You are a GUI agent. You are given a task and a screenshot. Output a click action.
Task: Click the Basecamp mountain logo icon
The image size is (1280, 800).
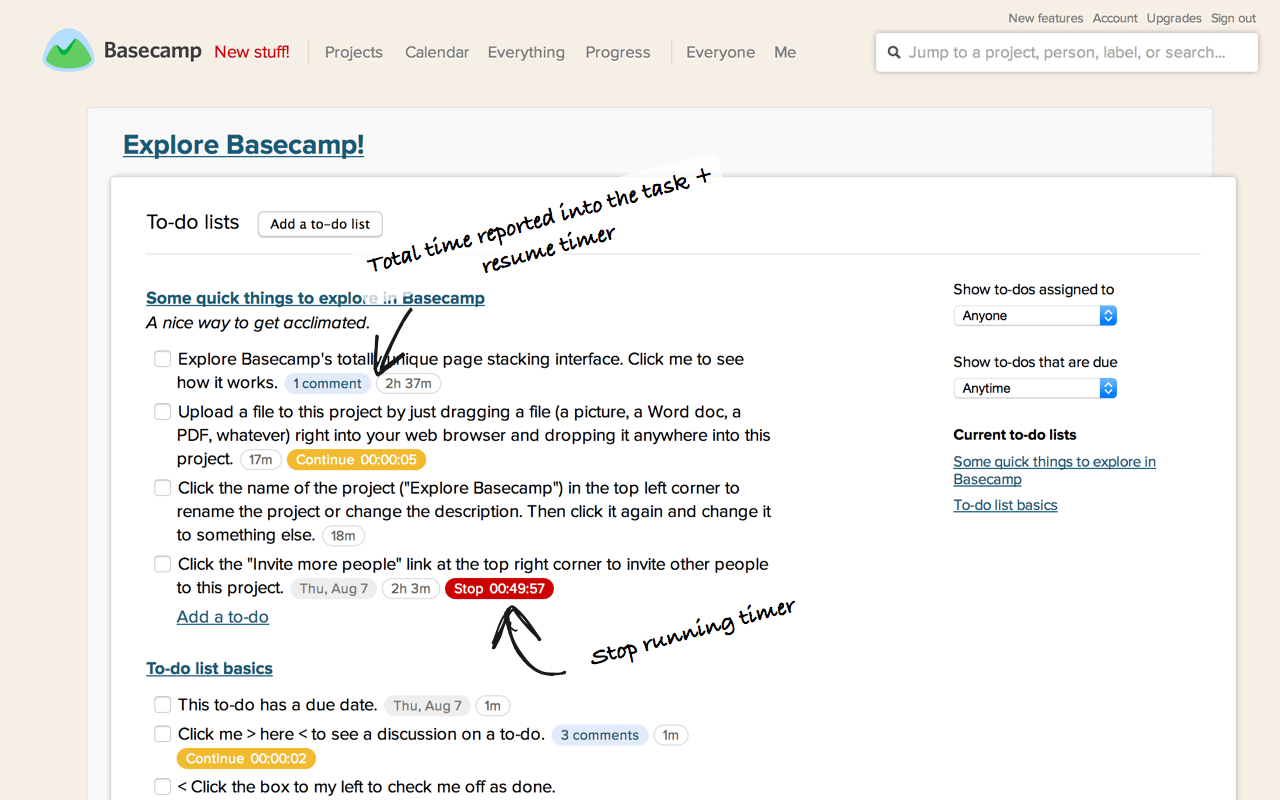coord(68,51)
